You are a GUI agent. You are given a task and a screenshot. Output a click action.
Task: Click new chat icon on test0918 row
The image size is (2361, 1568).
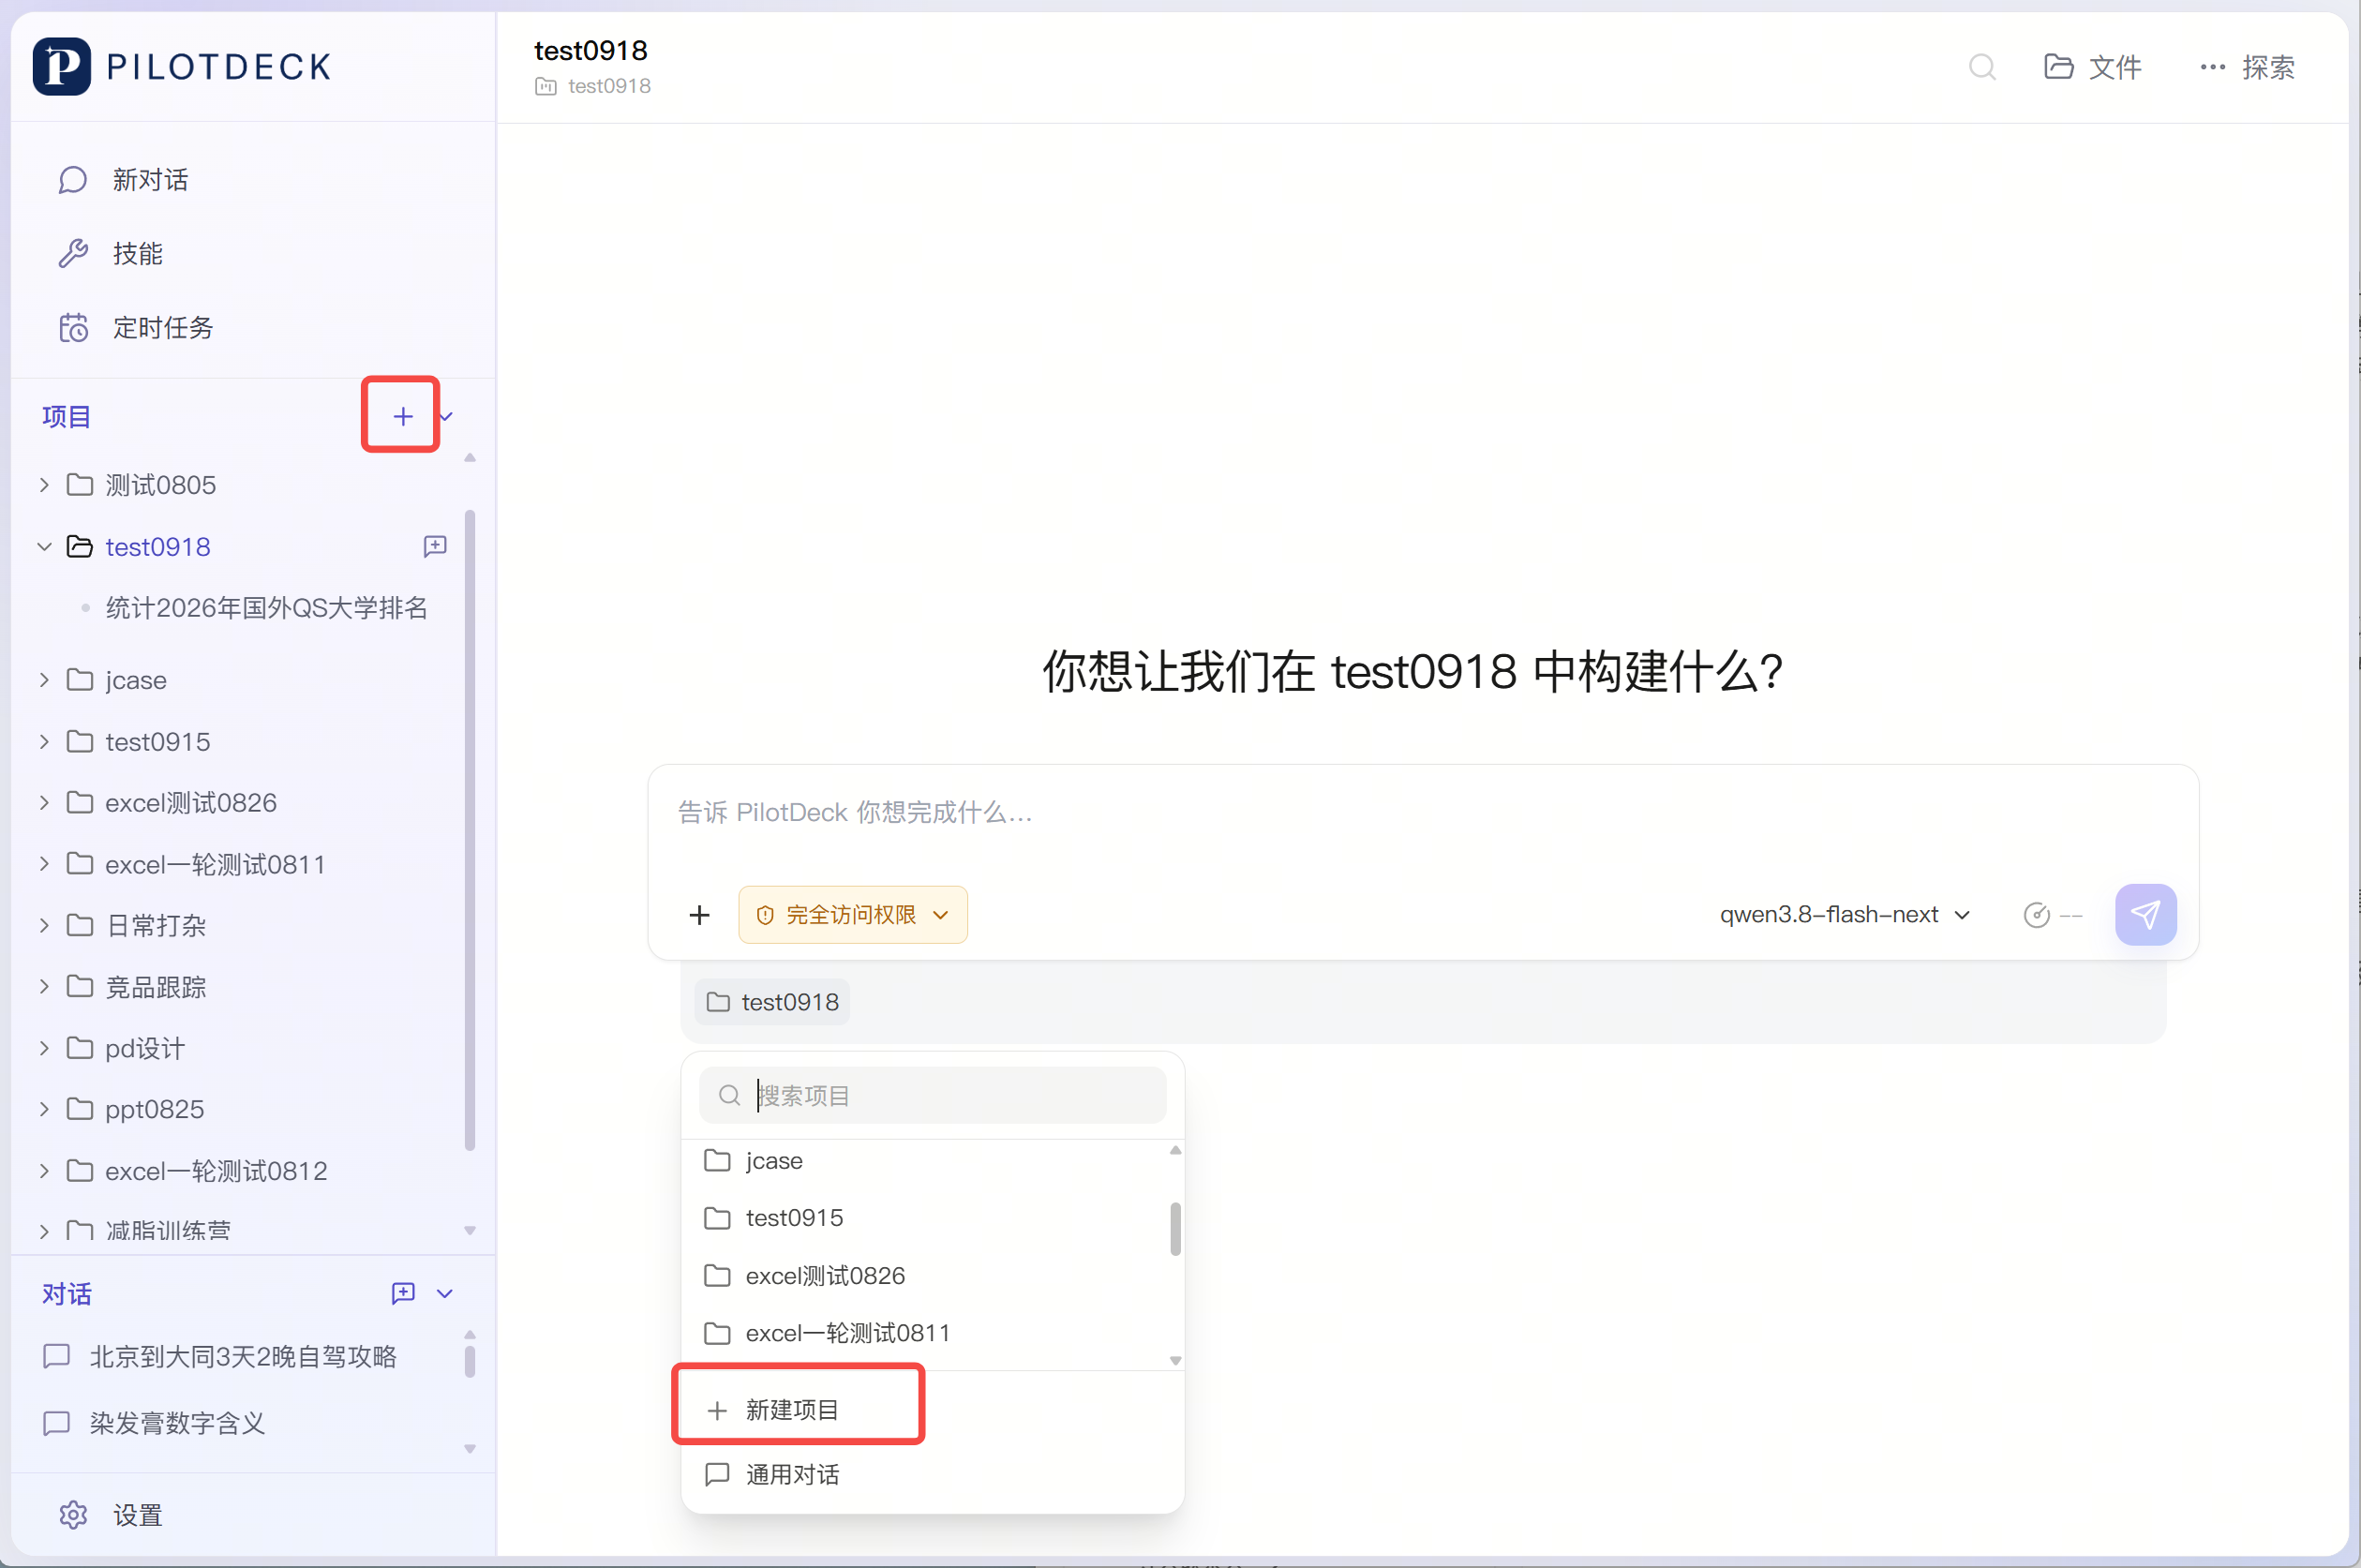click(x=435, y=546)
